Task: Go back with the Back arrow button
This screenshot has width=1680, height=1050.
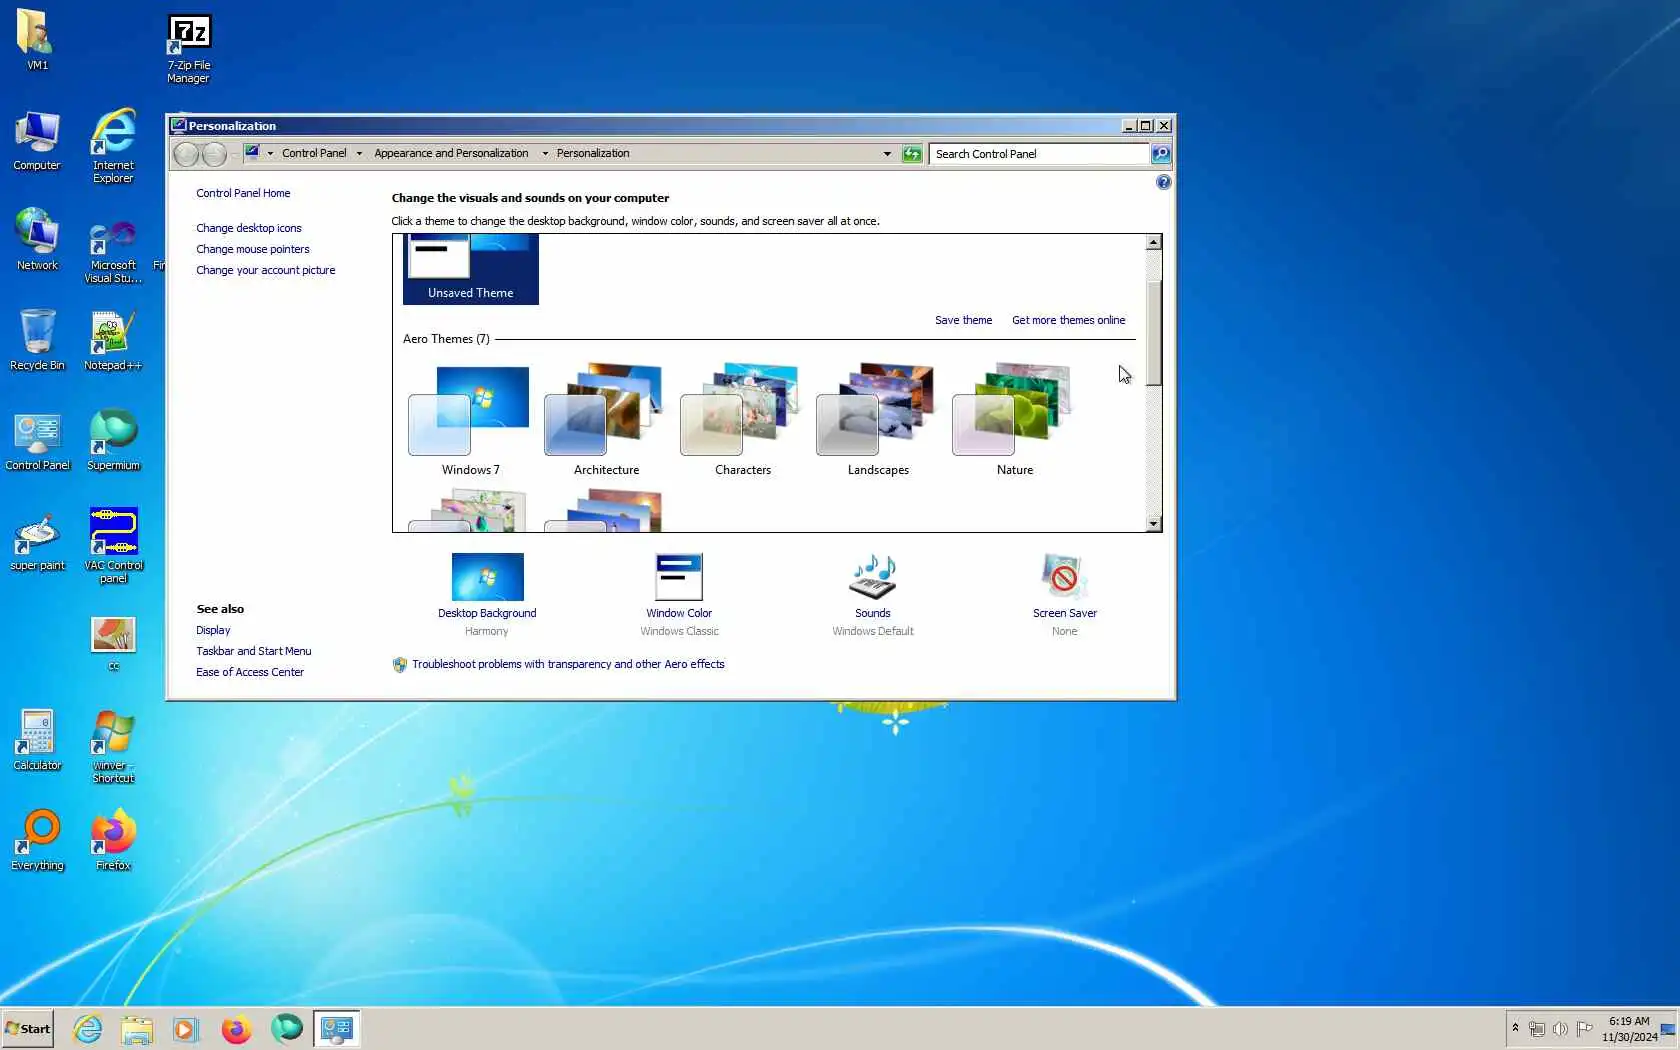Action: pyautogui.click(x=186, y=154)
